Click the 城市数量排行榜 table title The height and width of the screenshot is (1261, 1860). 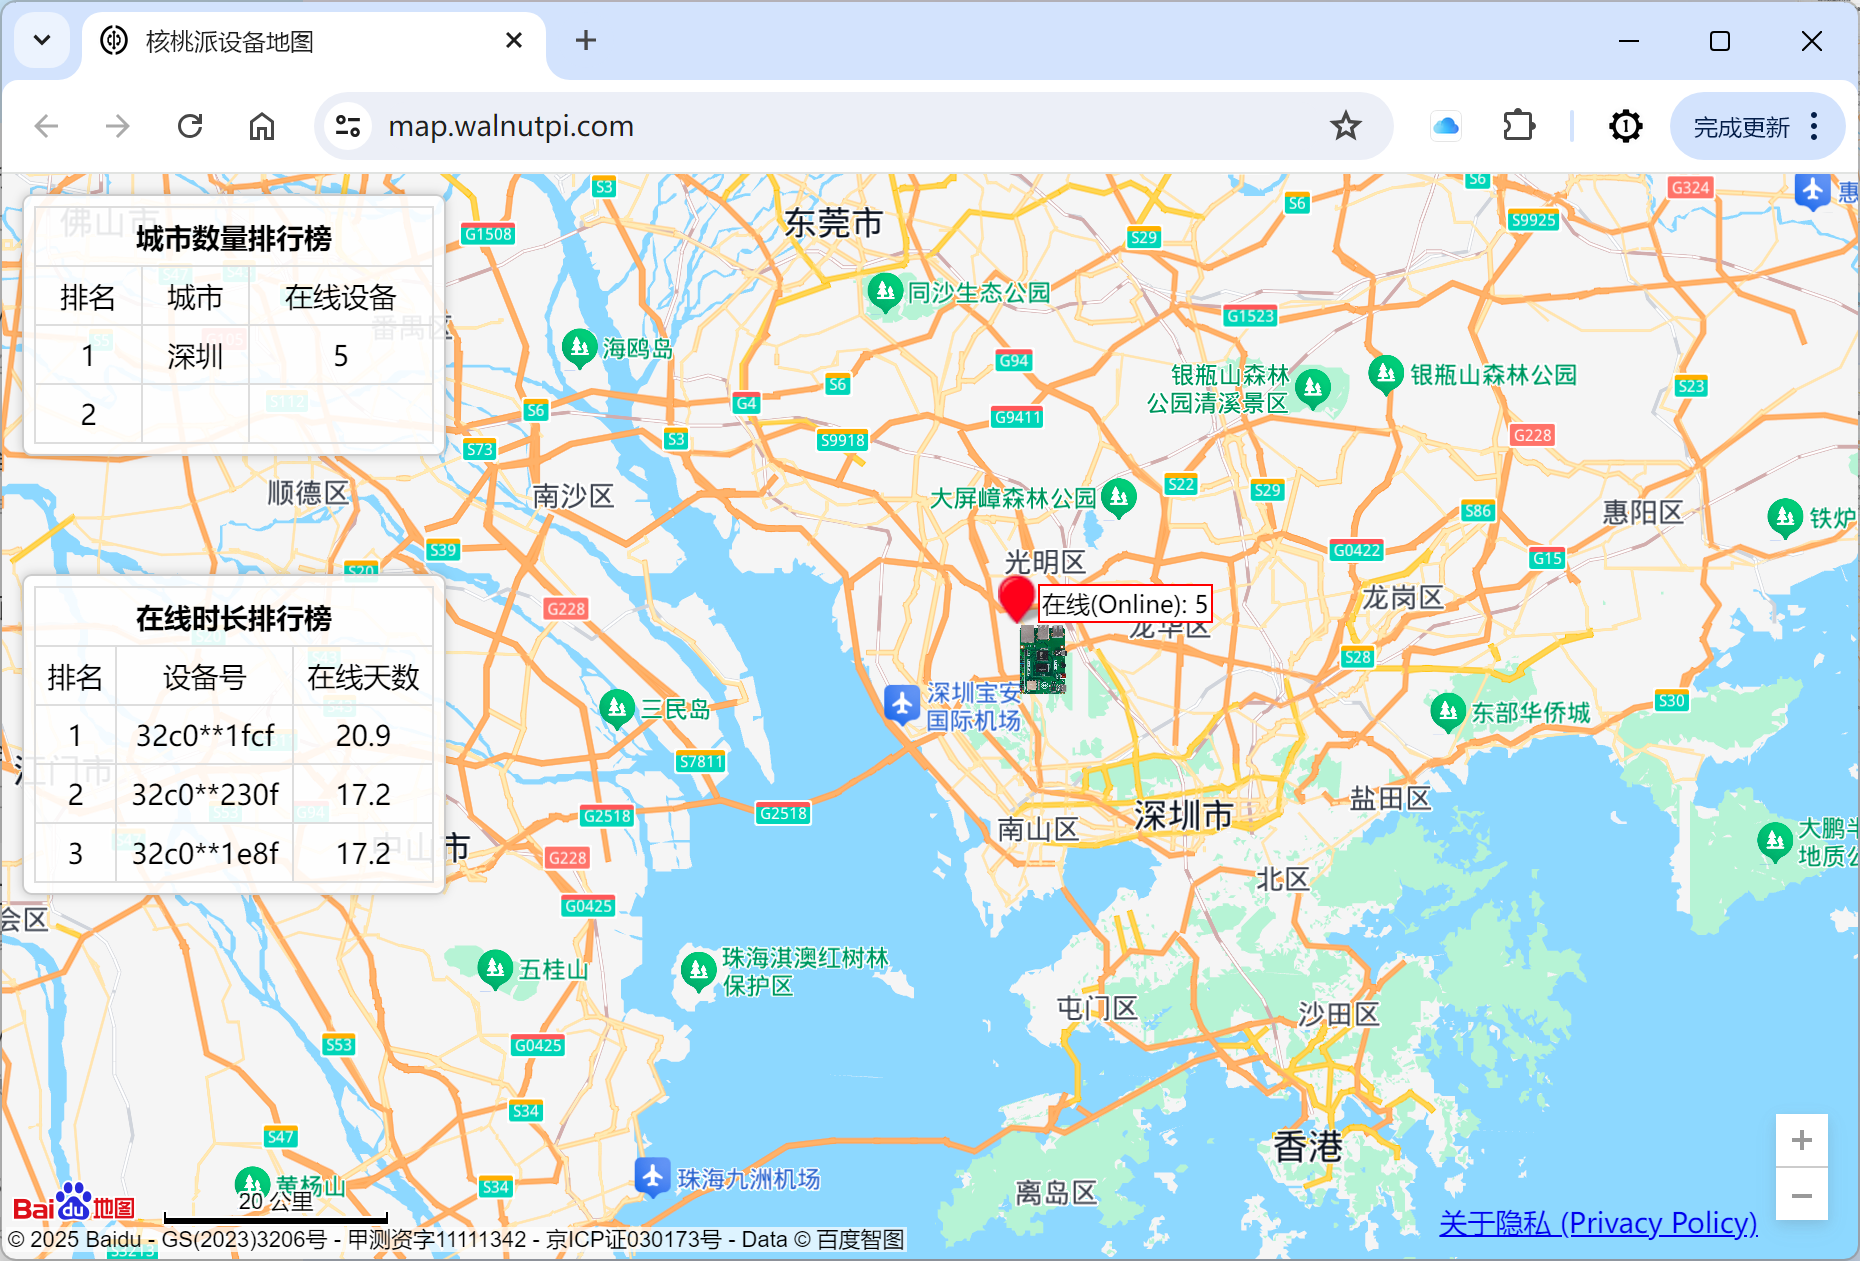(x=234, y=239)
